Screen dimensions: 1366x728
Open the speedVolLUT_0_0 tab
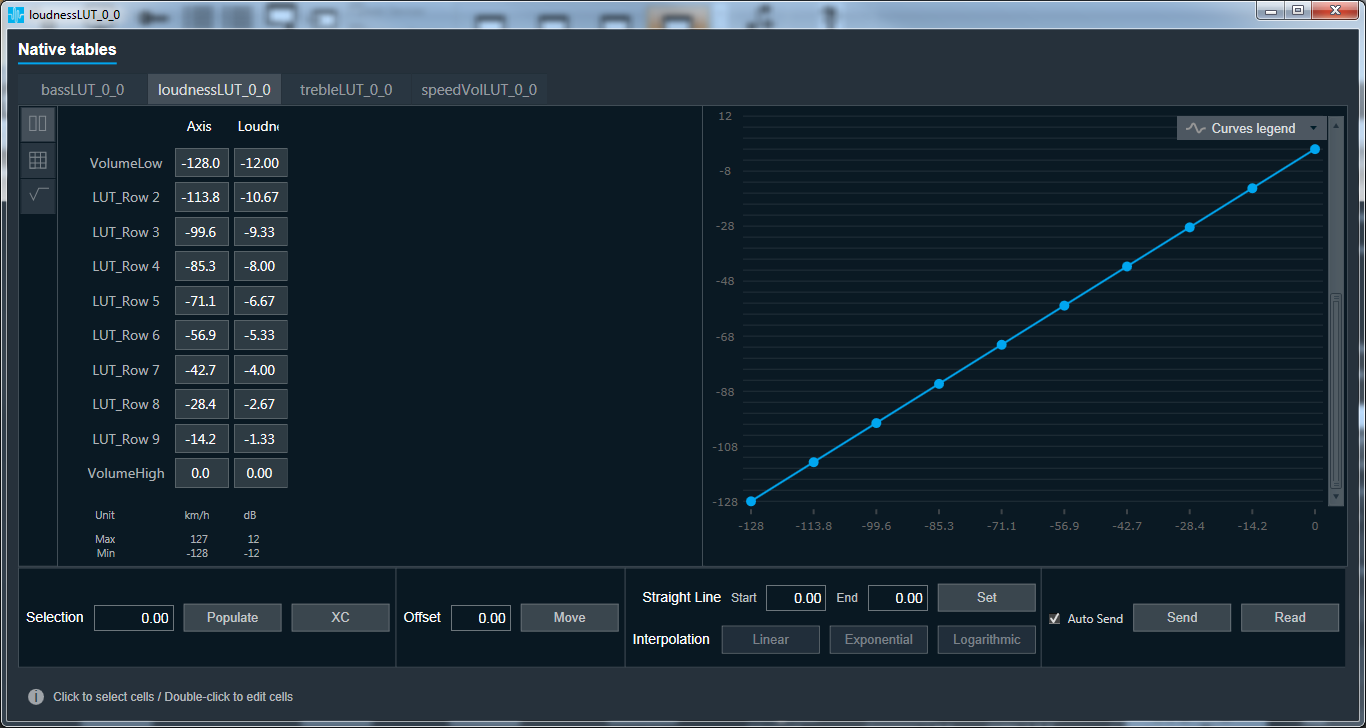point(479,89)
